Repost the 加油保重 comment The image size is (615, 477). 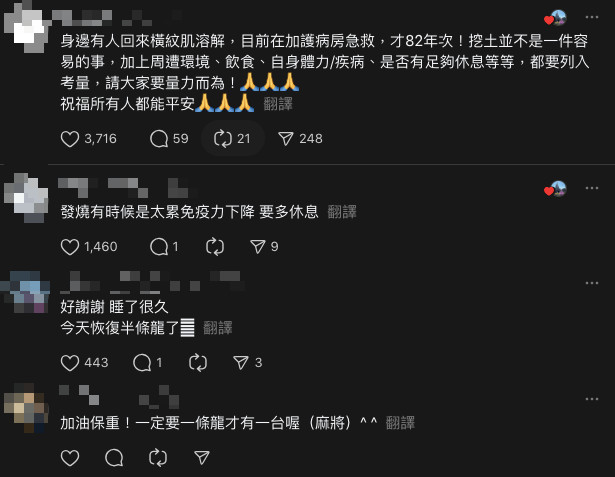pyautogui.click(x=158, y=458)
